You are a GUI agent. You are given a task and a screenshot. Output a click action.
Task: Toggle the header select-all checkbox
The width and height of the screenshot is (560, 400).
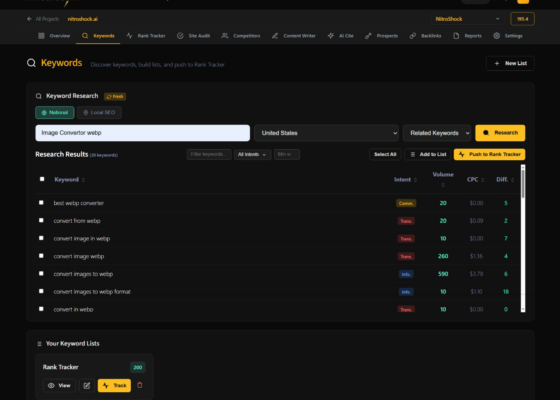tap(42, 179)
